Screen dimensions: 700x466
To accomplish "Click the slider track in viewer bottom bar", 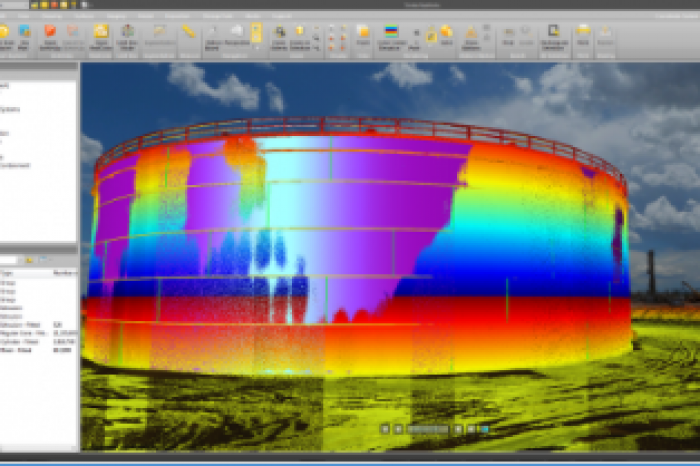I will pyautogui.click(x=427, y=428).
